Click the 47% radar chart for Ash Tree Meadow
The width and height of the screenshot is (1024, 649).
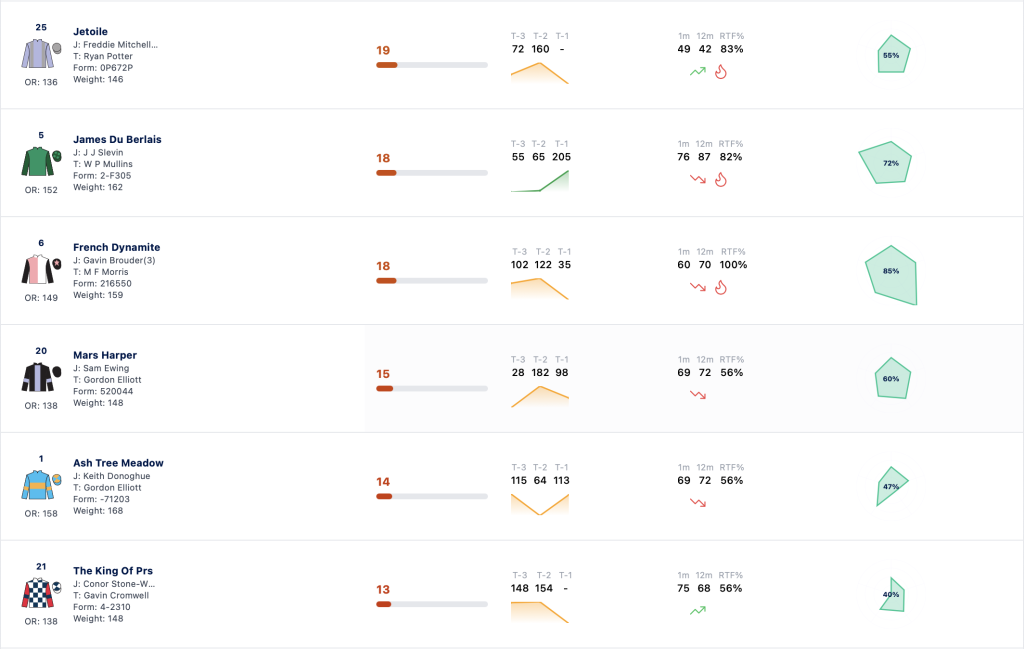[891, 486]
